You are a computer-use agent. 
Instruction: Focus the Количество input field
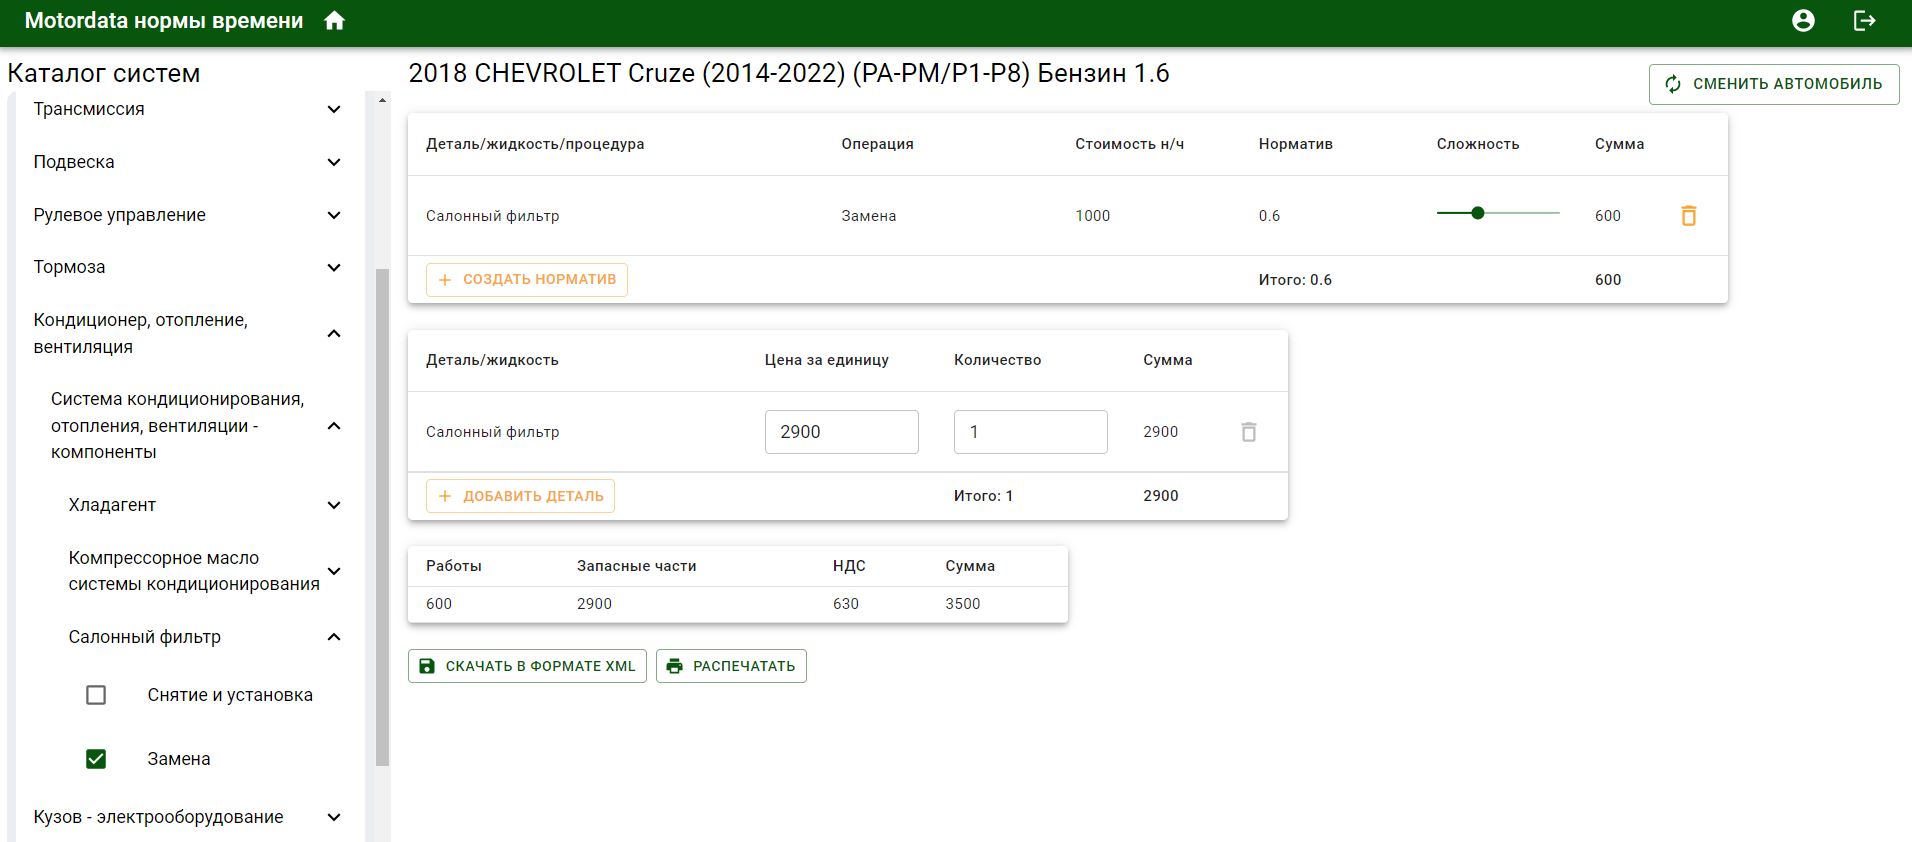1030,432
